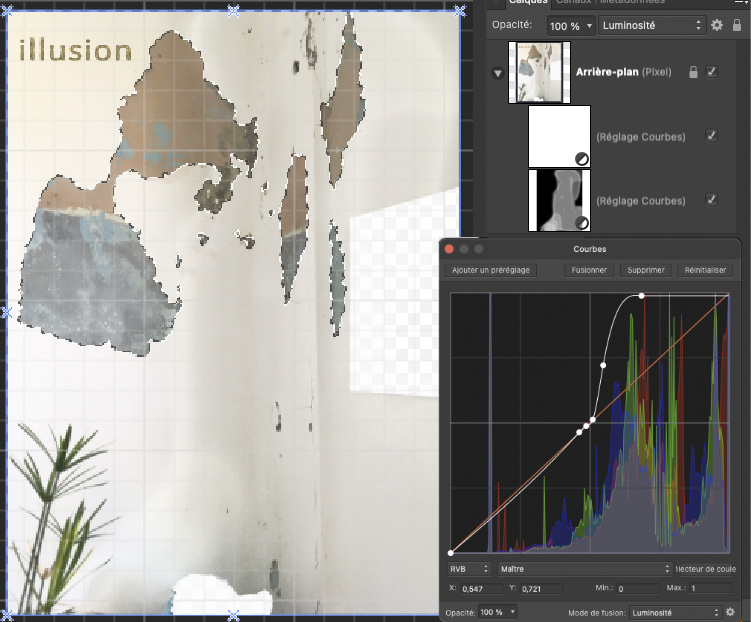Open Mode de fusion Luminosité dropdown
751x622 pixels.
pos(675,612)
